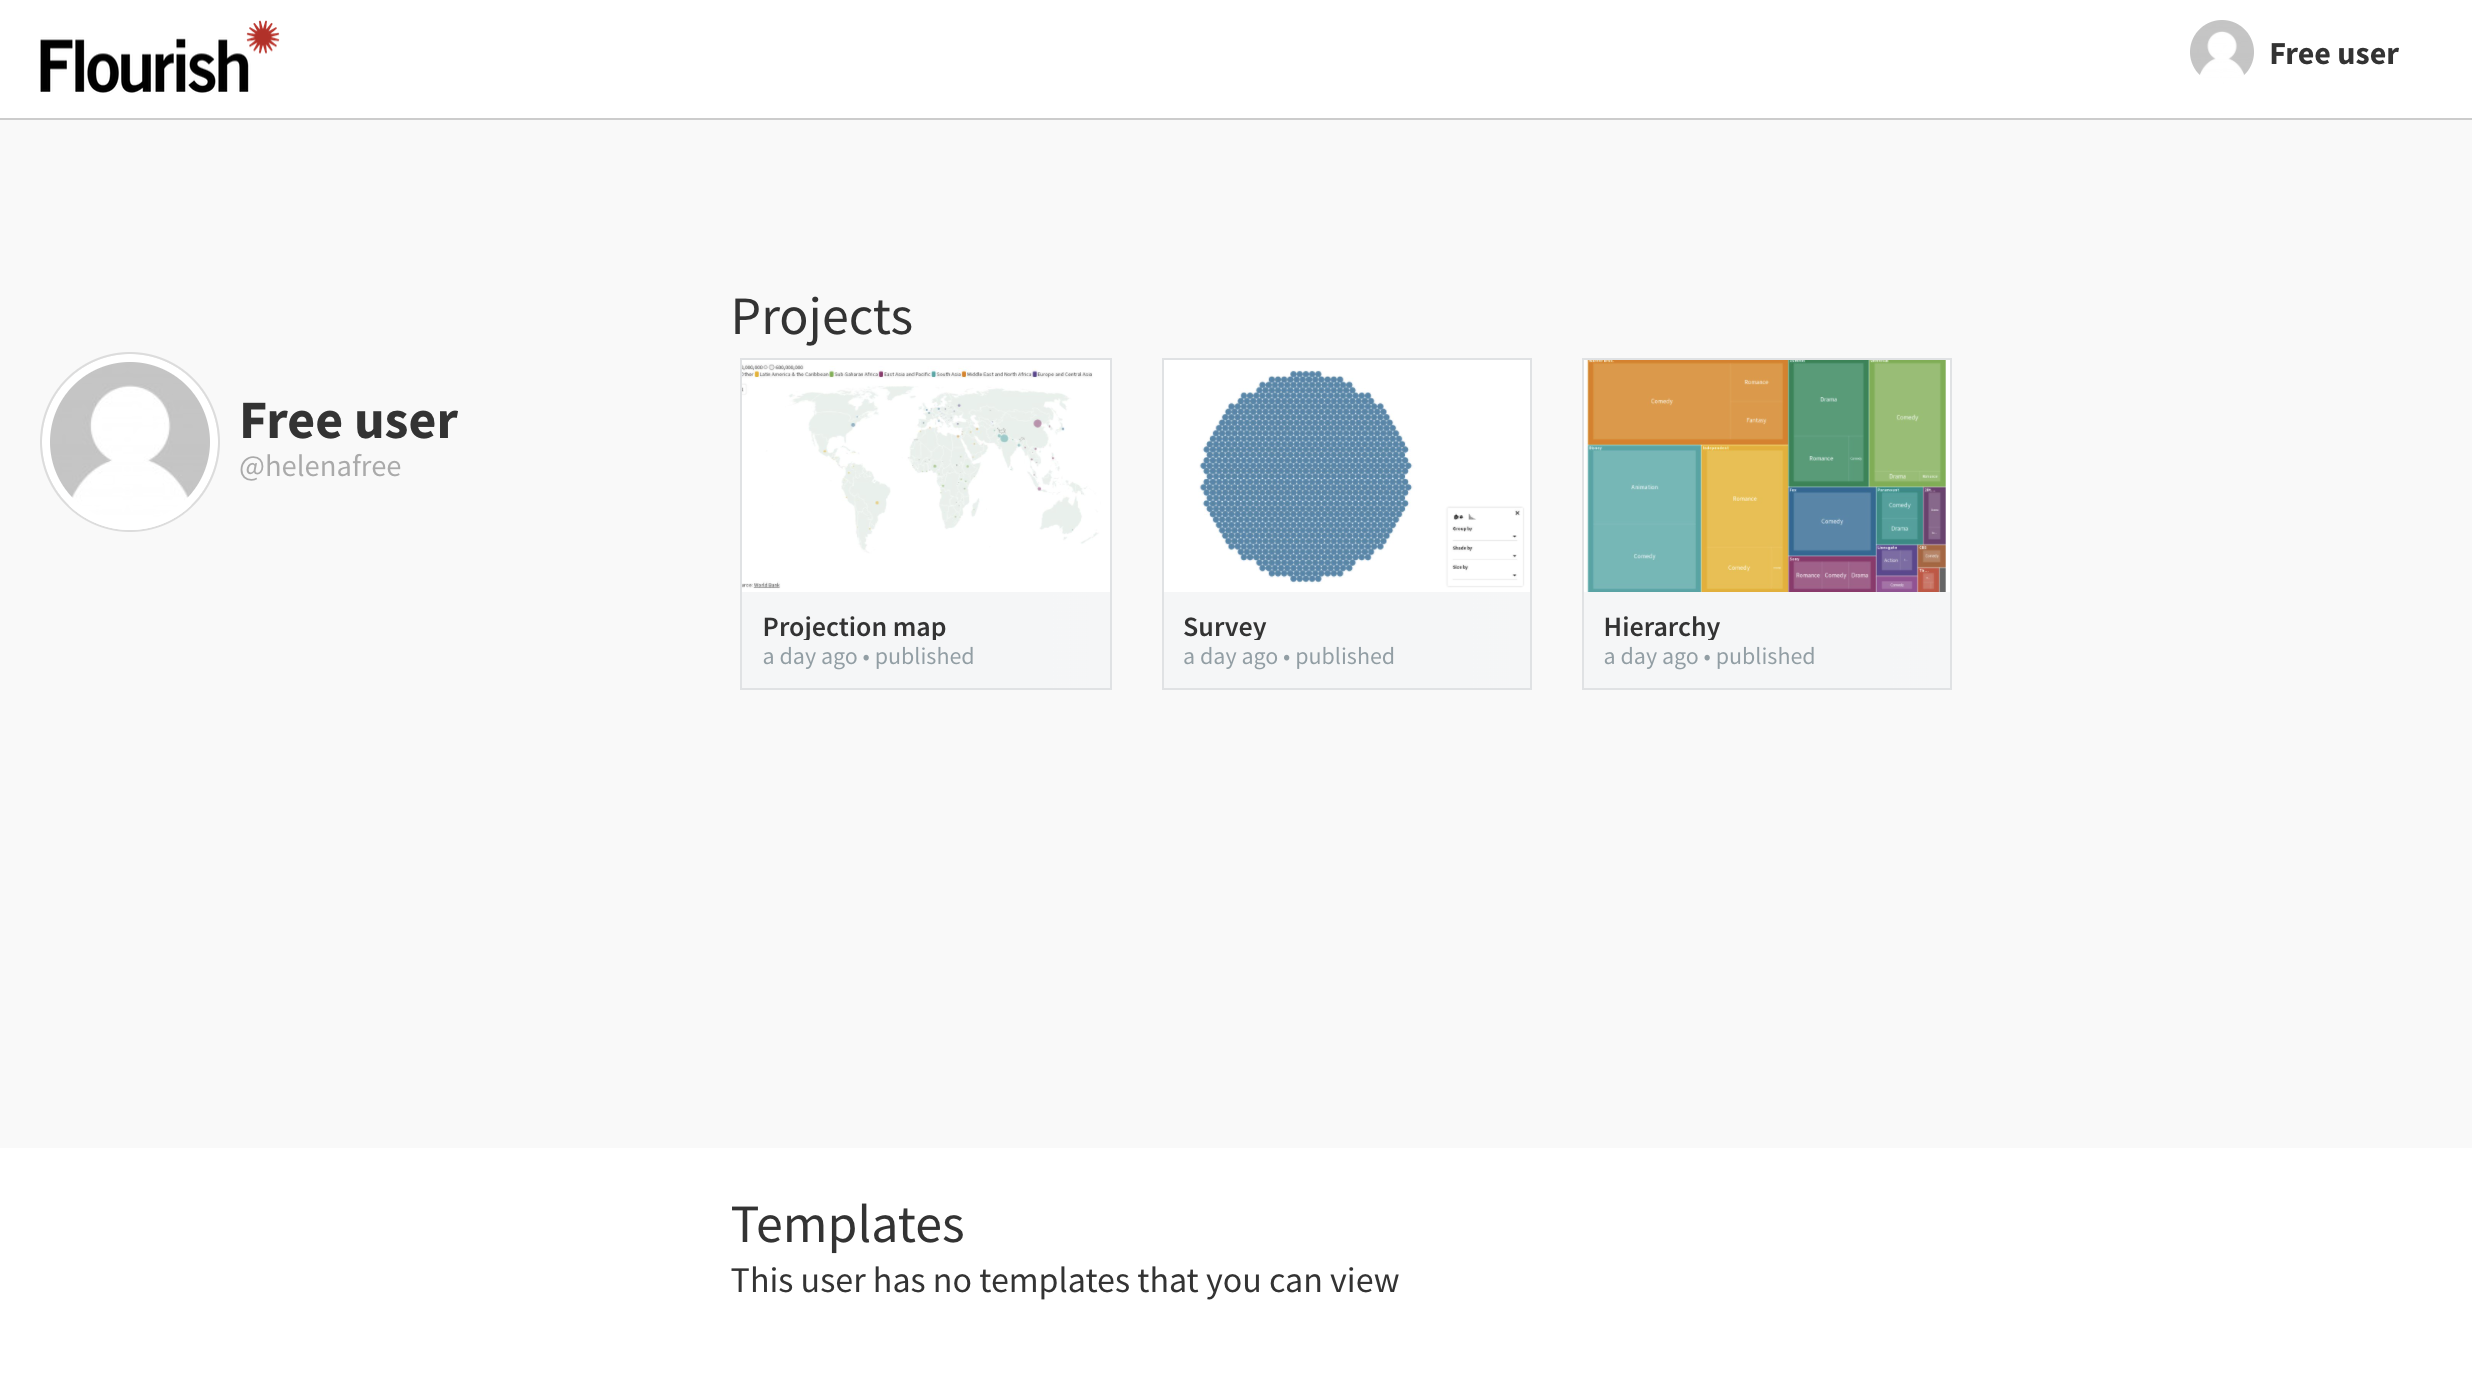The height and width of the screenshot is (1374, 2472).
Task: Click the small avatar icon in header
Action: (2221, 52)
